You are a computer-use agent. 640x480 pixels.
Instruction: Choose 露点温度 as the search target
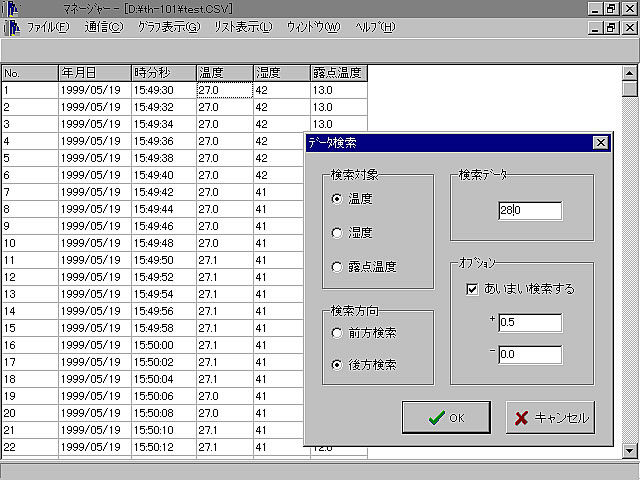[x=337, y=267]
